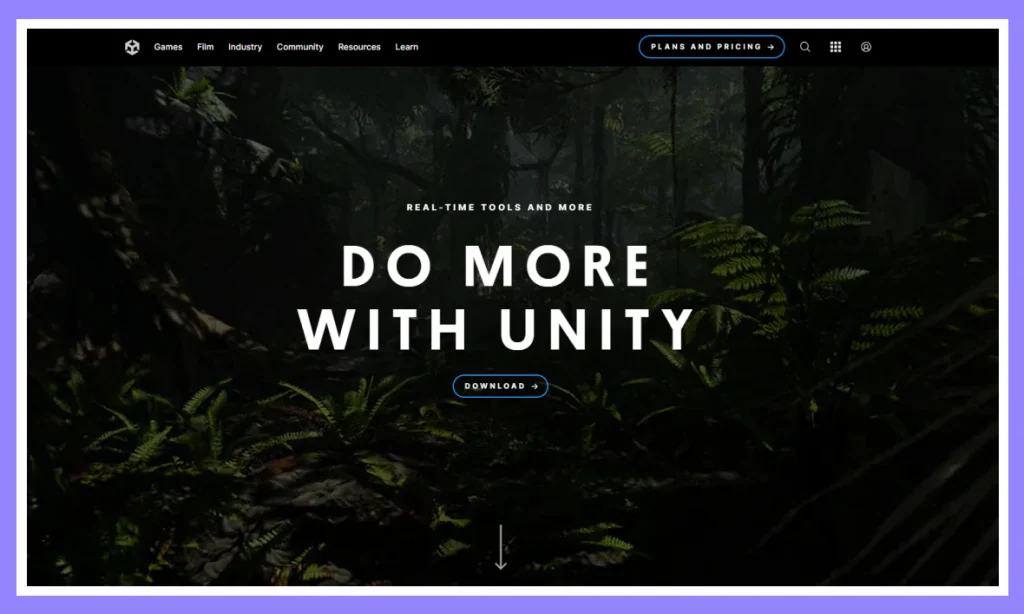Click the scroll-down arrow at page bottom
Viewport: 1024px width, 614px height.
pyautogui.click(x=501, y=547)
